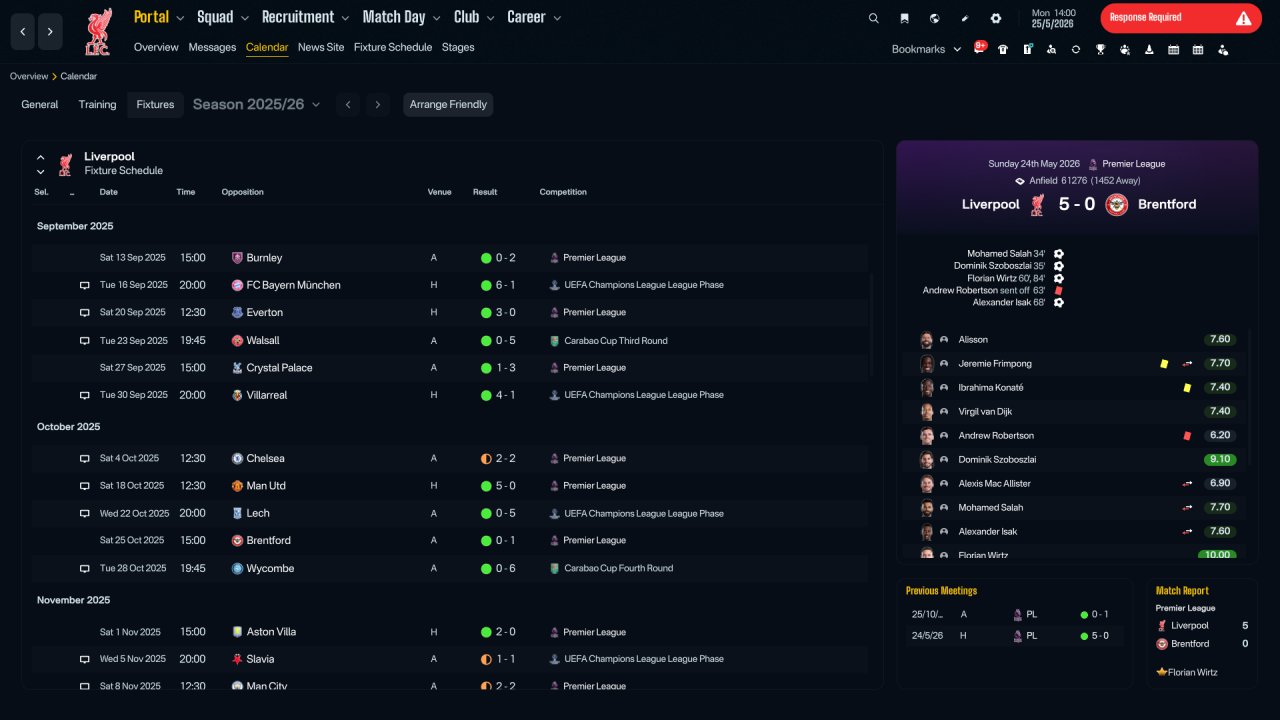
Task: Expand the Portal menu dropdown
Action: [x=180, y=18]
